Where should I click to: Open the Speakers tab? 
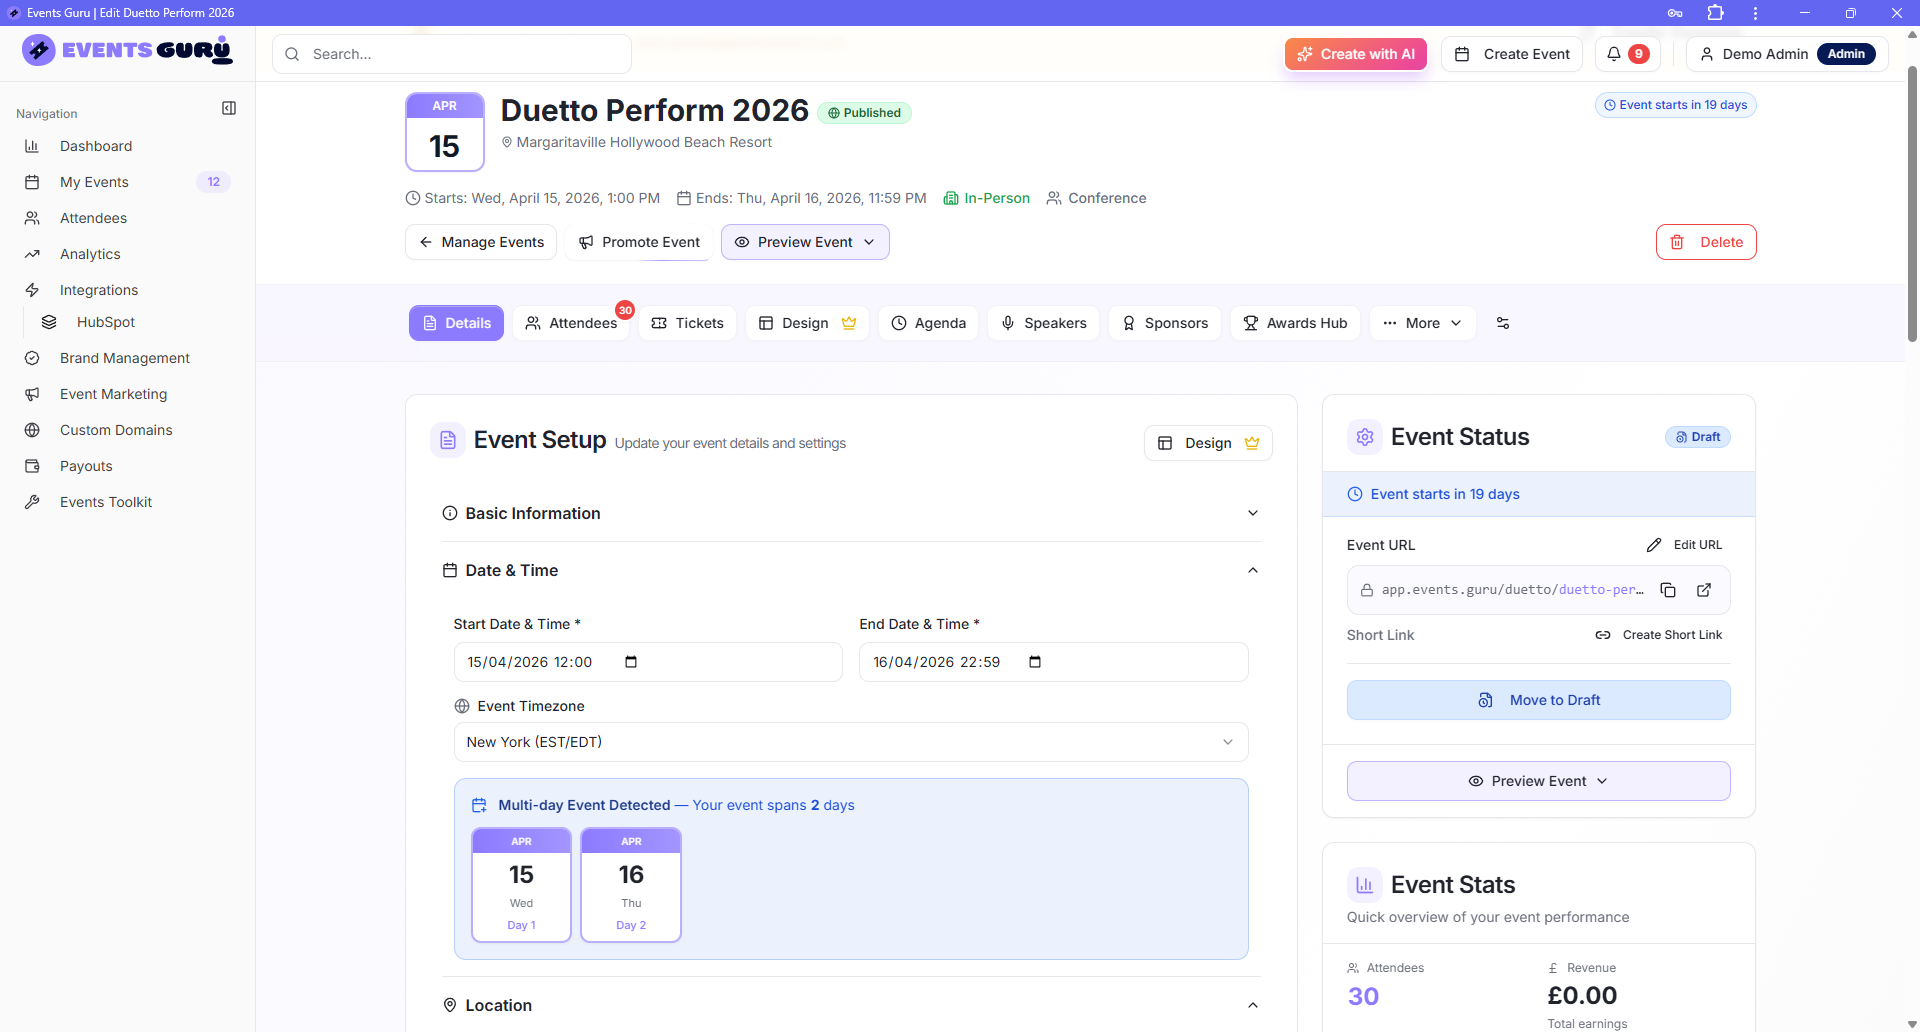(1044, 323)
